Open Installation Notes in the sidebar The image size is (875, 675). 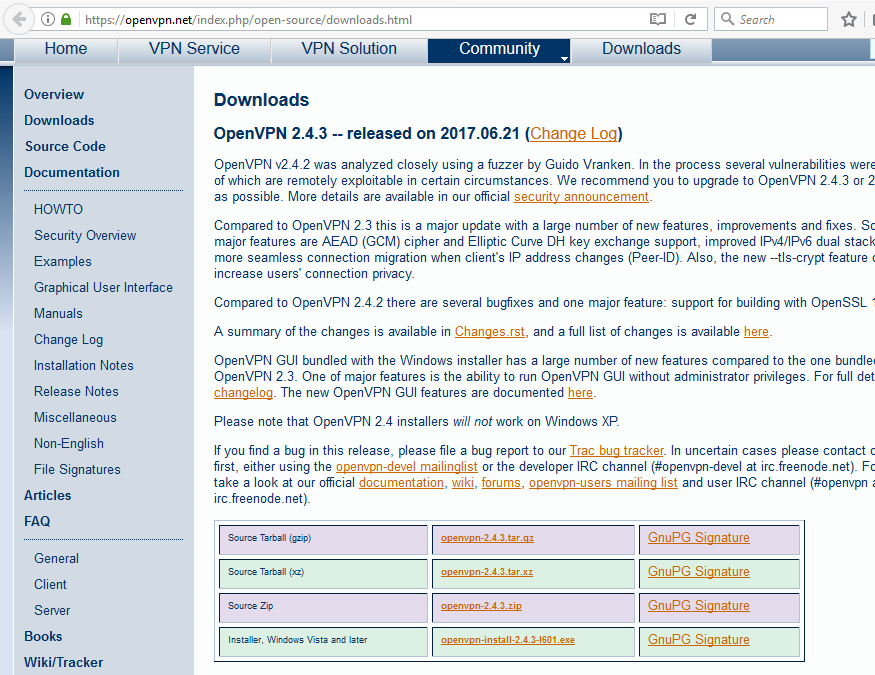coord(84,365)
